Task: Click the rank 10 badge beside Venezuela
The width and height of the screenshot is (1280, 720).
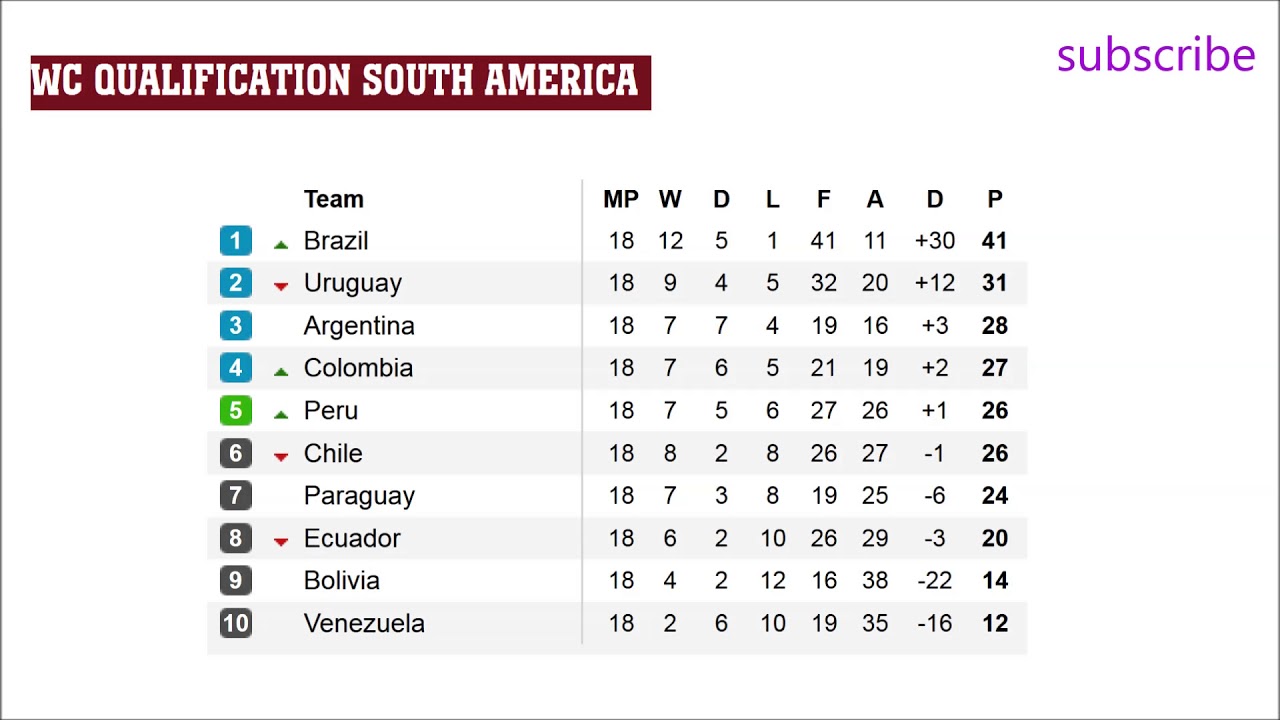Action: click(x=236, y=623)
